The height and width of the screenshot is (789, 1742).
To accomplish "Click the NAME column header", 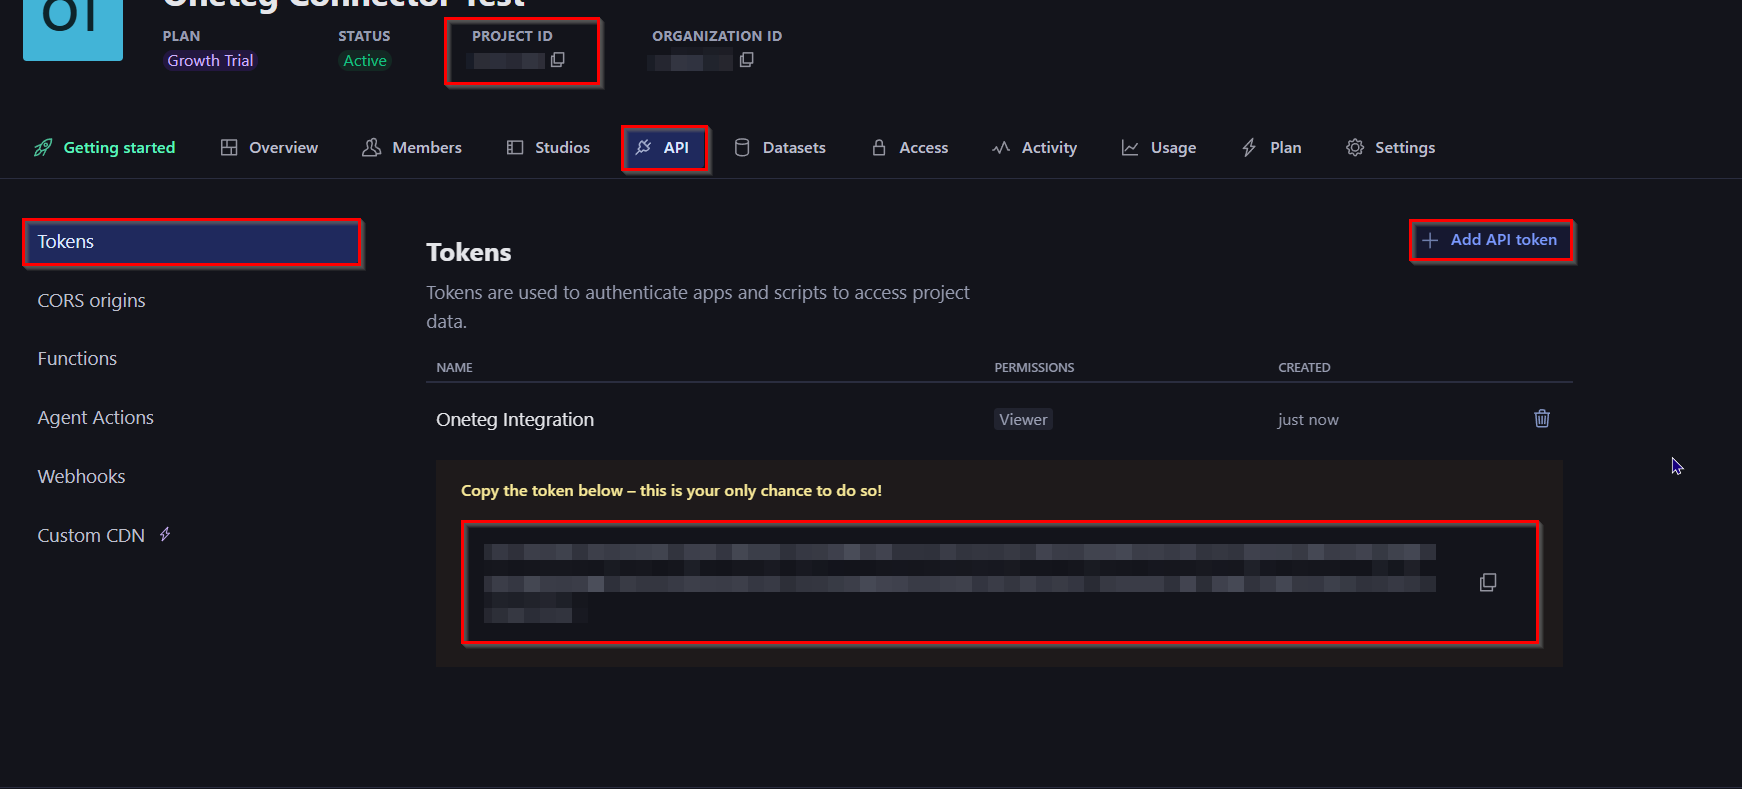I will tap(454, 368).
